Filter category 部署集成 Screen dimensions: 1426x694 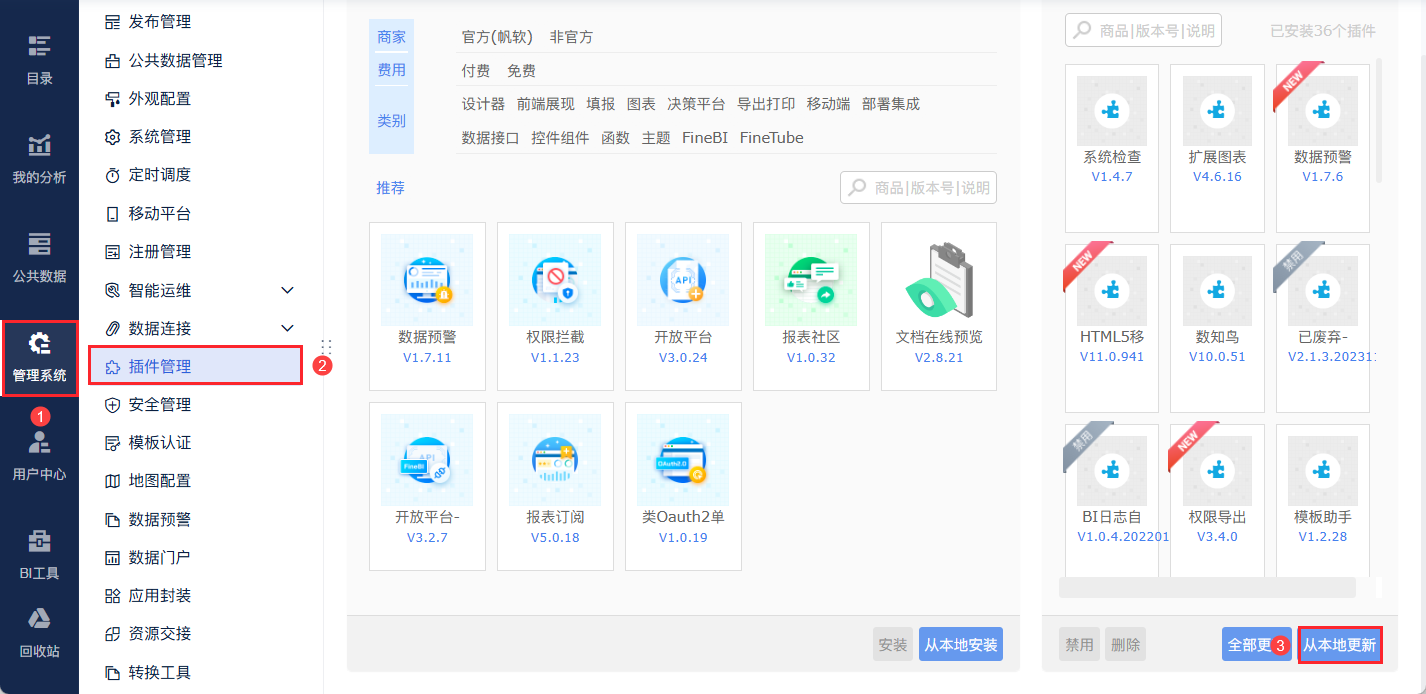(x=891, y=104)
